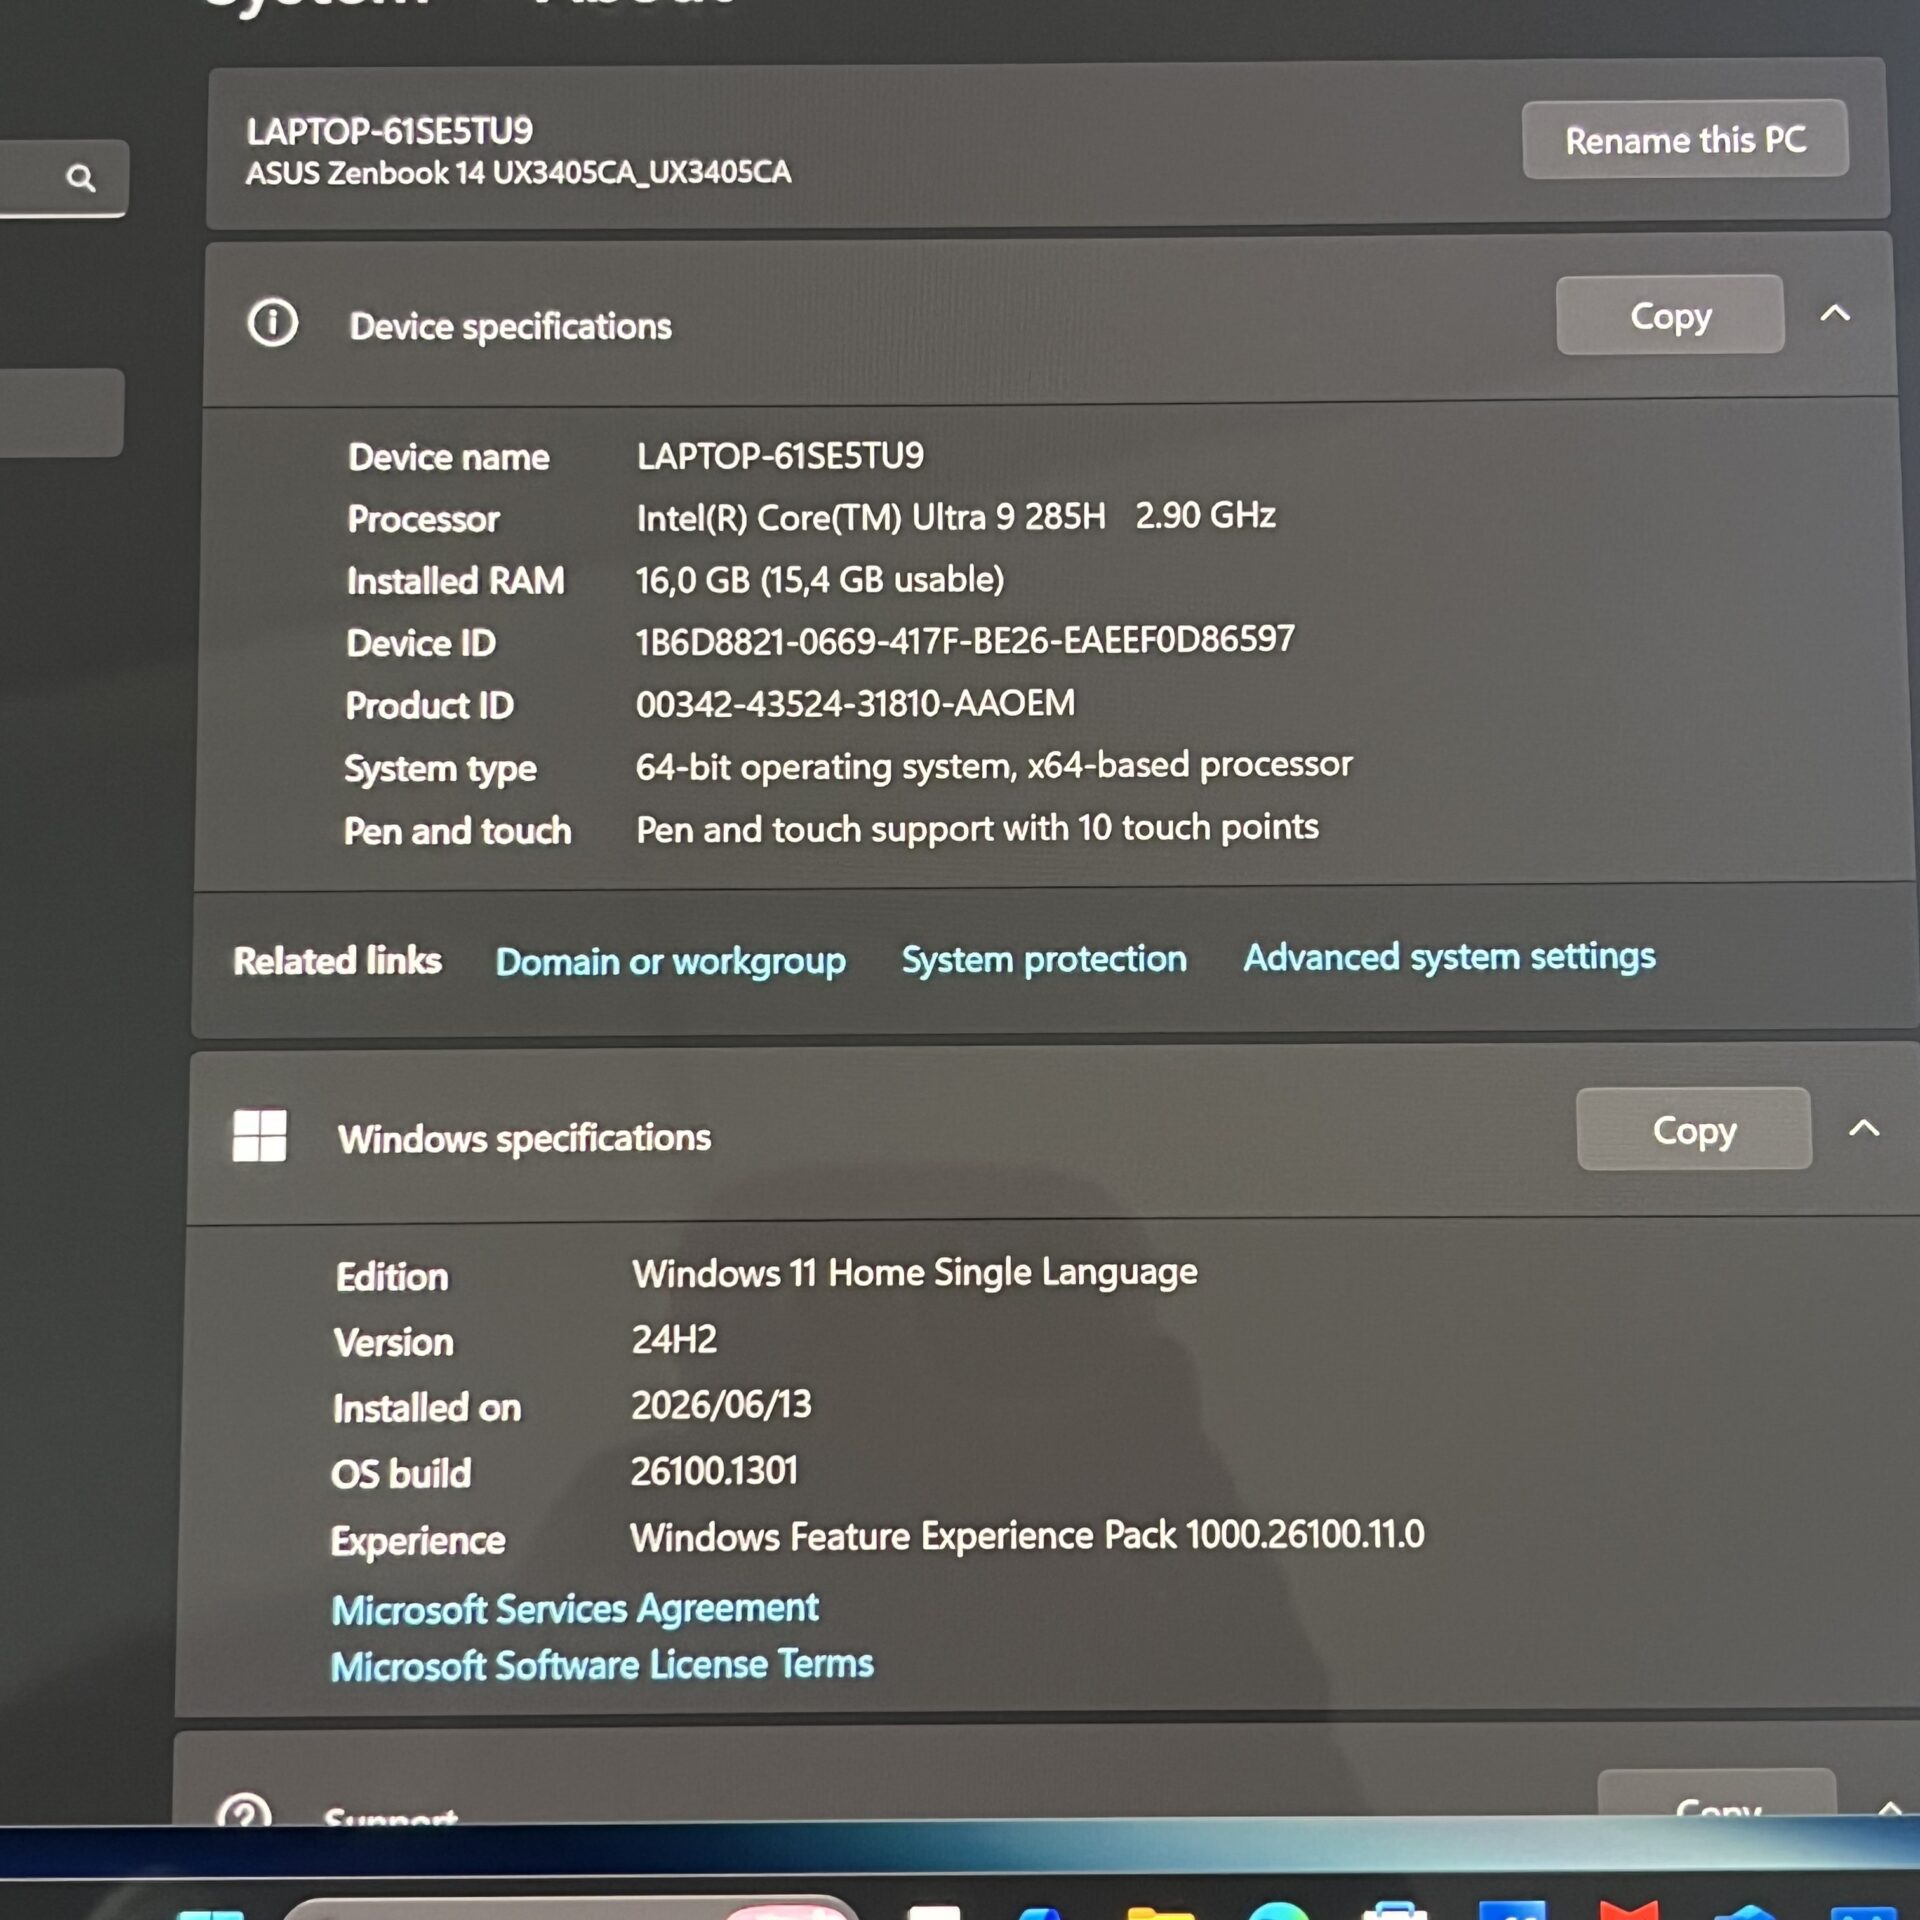Click the Device specifications info icon
Screen dimensions: 1920x1920
tap(273, 322)
